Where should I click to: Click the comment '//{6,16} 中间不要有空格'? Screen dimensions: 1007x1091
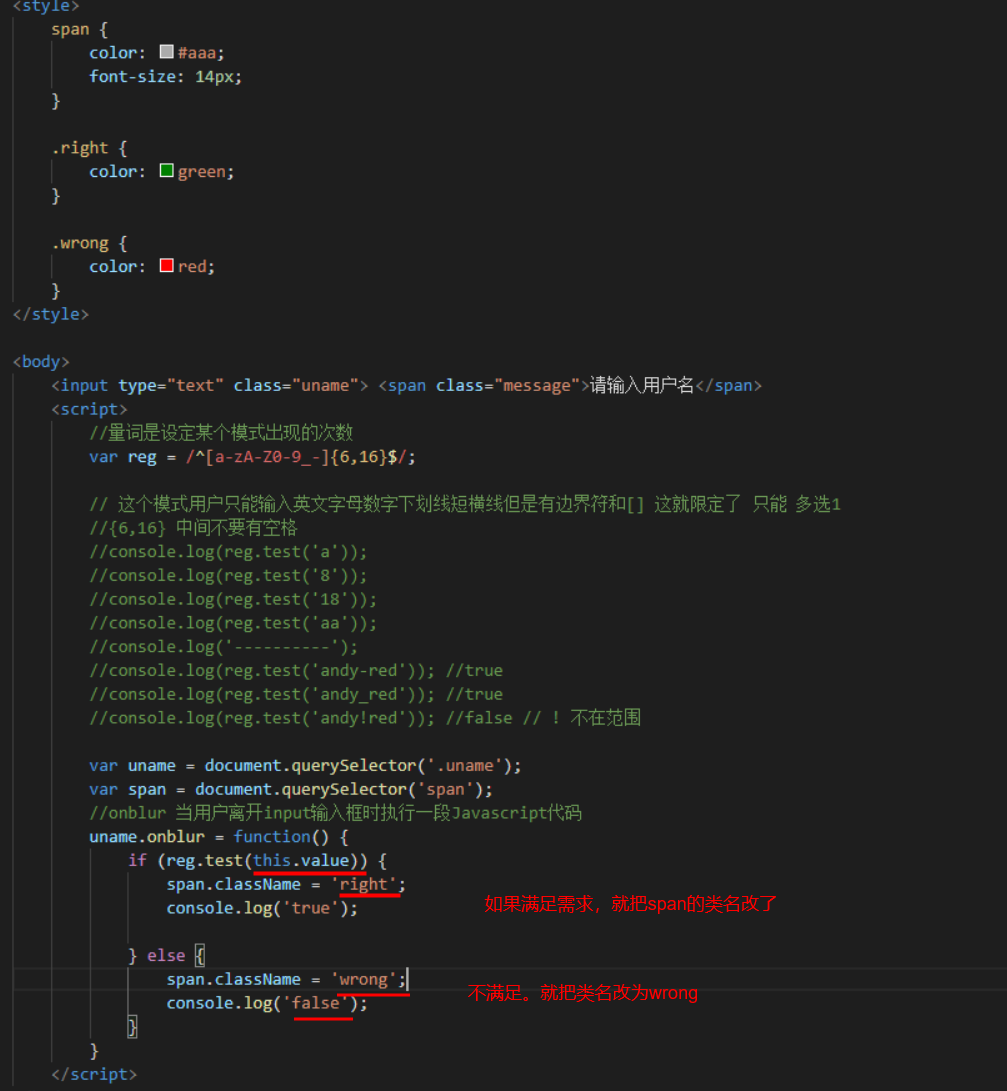coord(193,528)
